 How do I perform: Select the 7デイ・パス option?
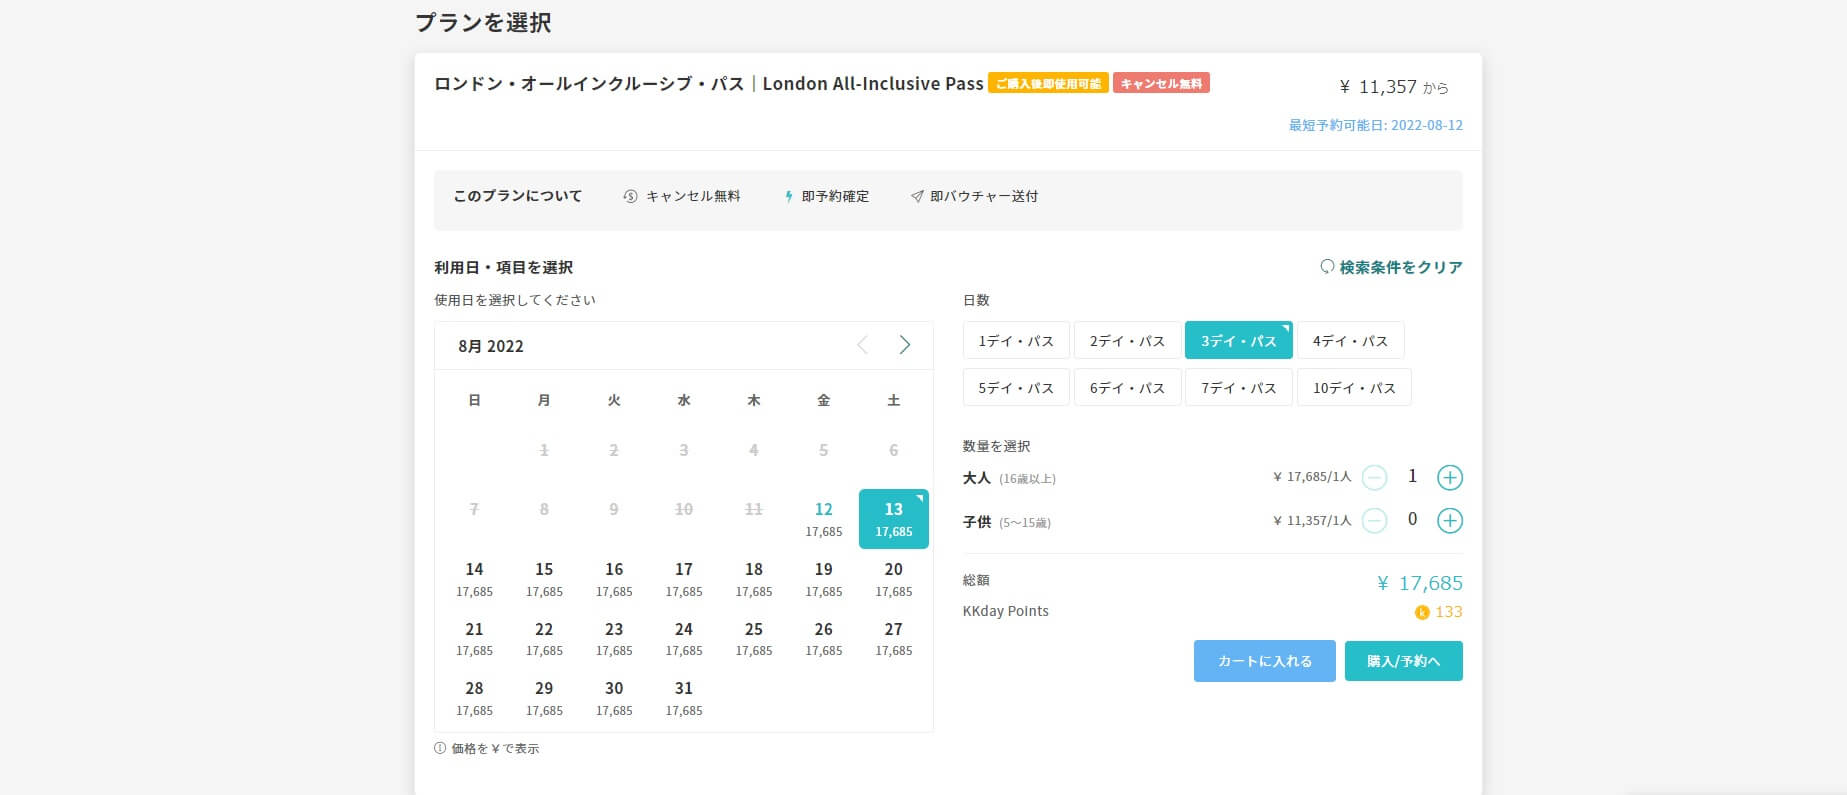1239,388
